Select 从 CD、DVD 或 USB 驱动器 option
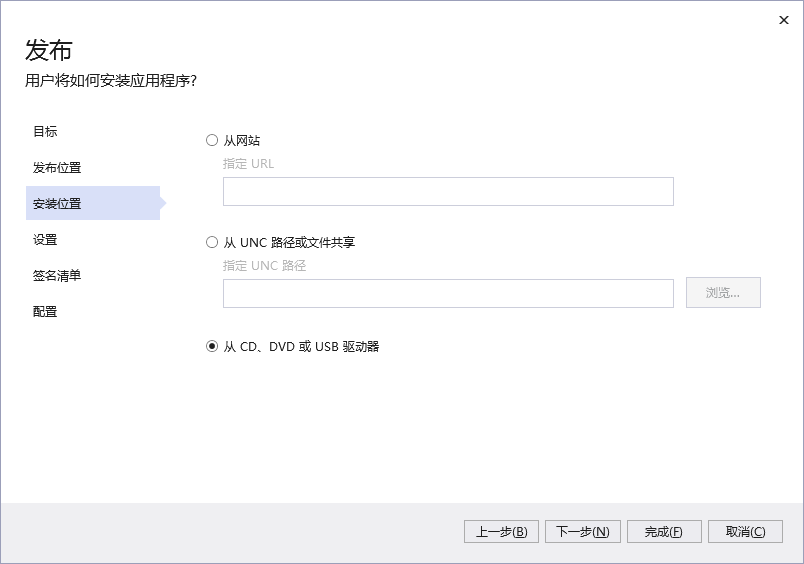Image resolution: width=804 pixels, height=564 pixels. 212,347
